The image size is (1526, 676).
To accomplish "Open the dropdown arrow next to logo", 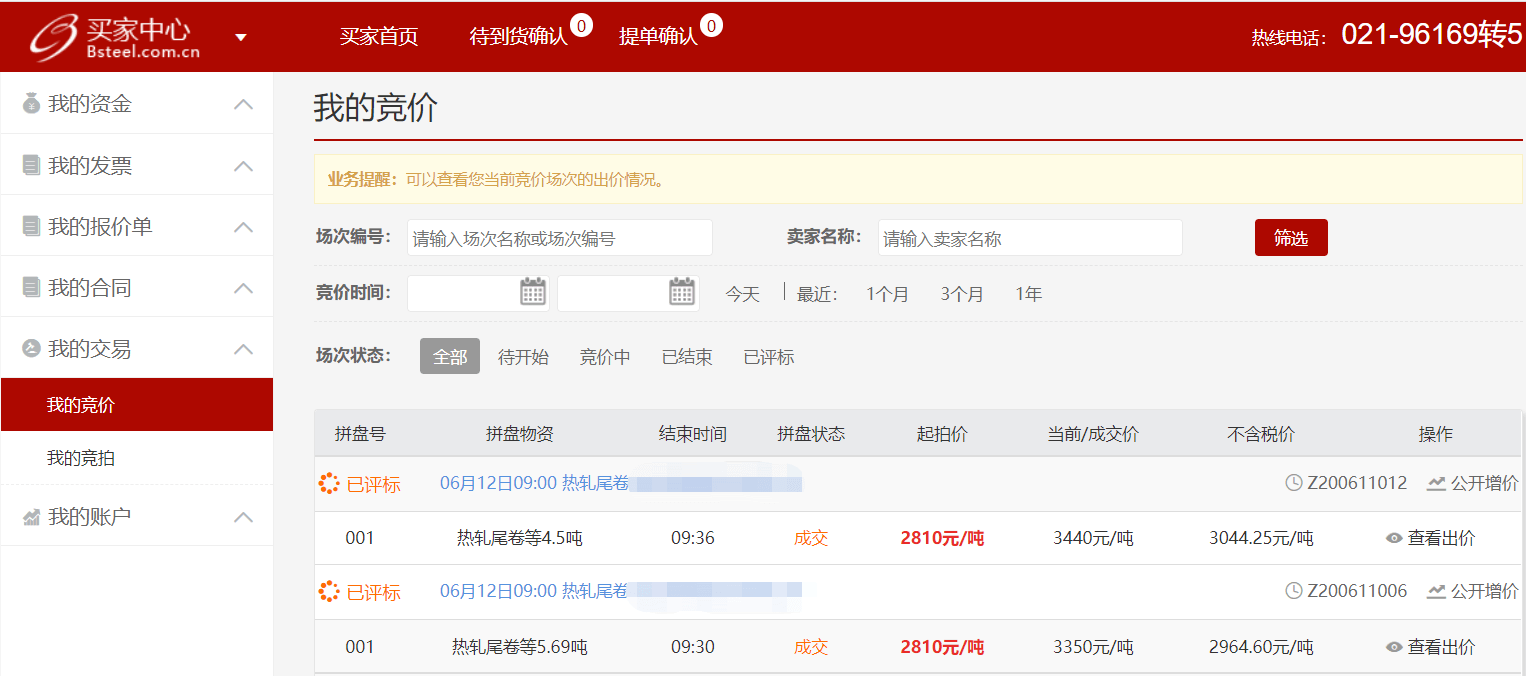I will pos(240,38).
